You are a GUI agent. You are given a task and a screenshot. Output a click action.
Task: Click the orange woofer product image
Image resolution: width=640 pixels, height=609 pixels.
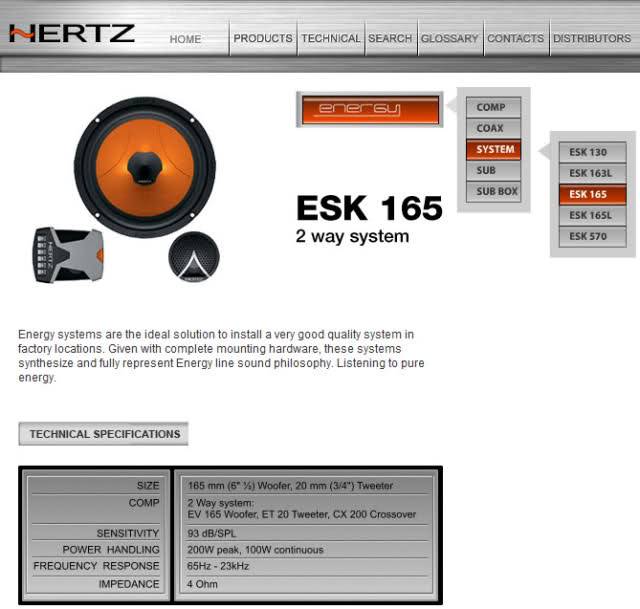point(145,167)
